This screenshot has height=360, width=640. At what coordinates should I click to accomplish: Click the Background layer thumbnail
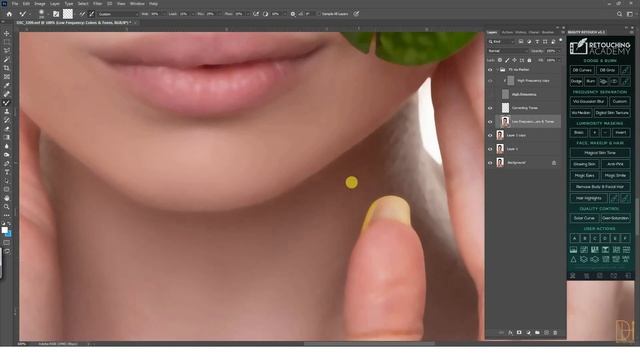pyautogui.click(x=500, y=163)
